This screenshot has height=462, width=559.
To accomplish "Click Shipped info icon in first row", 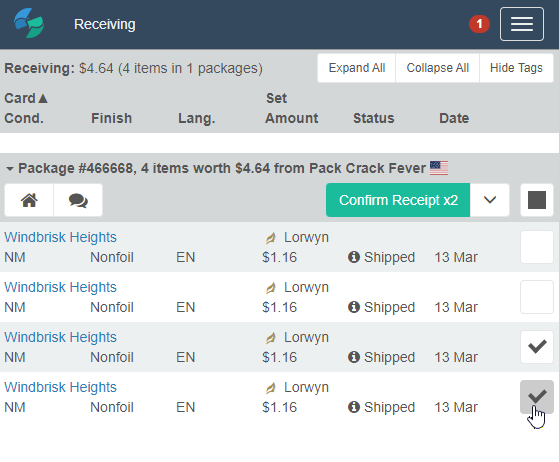I will (354, 257).
